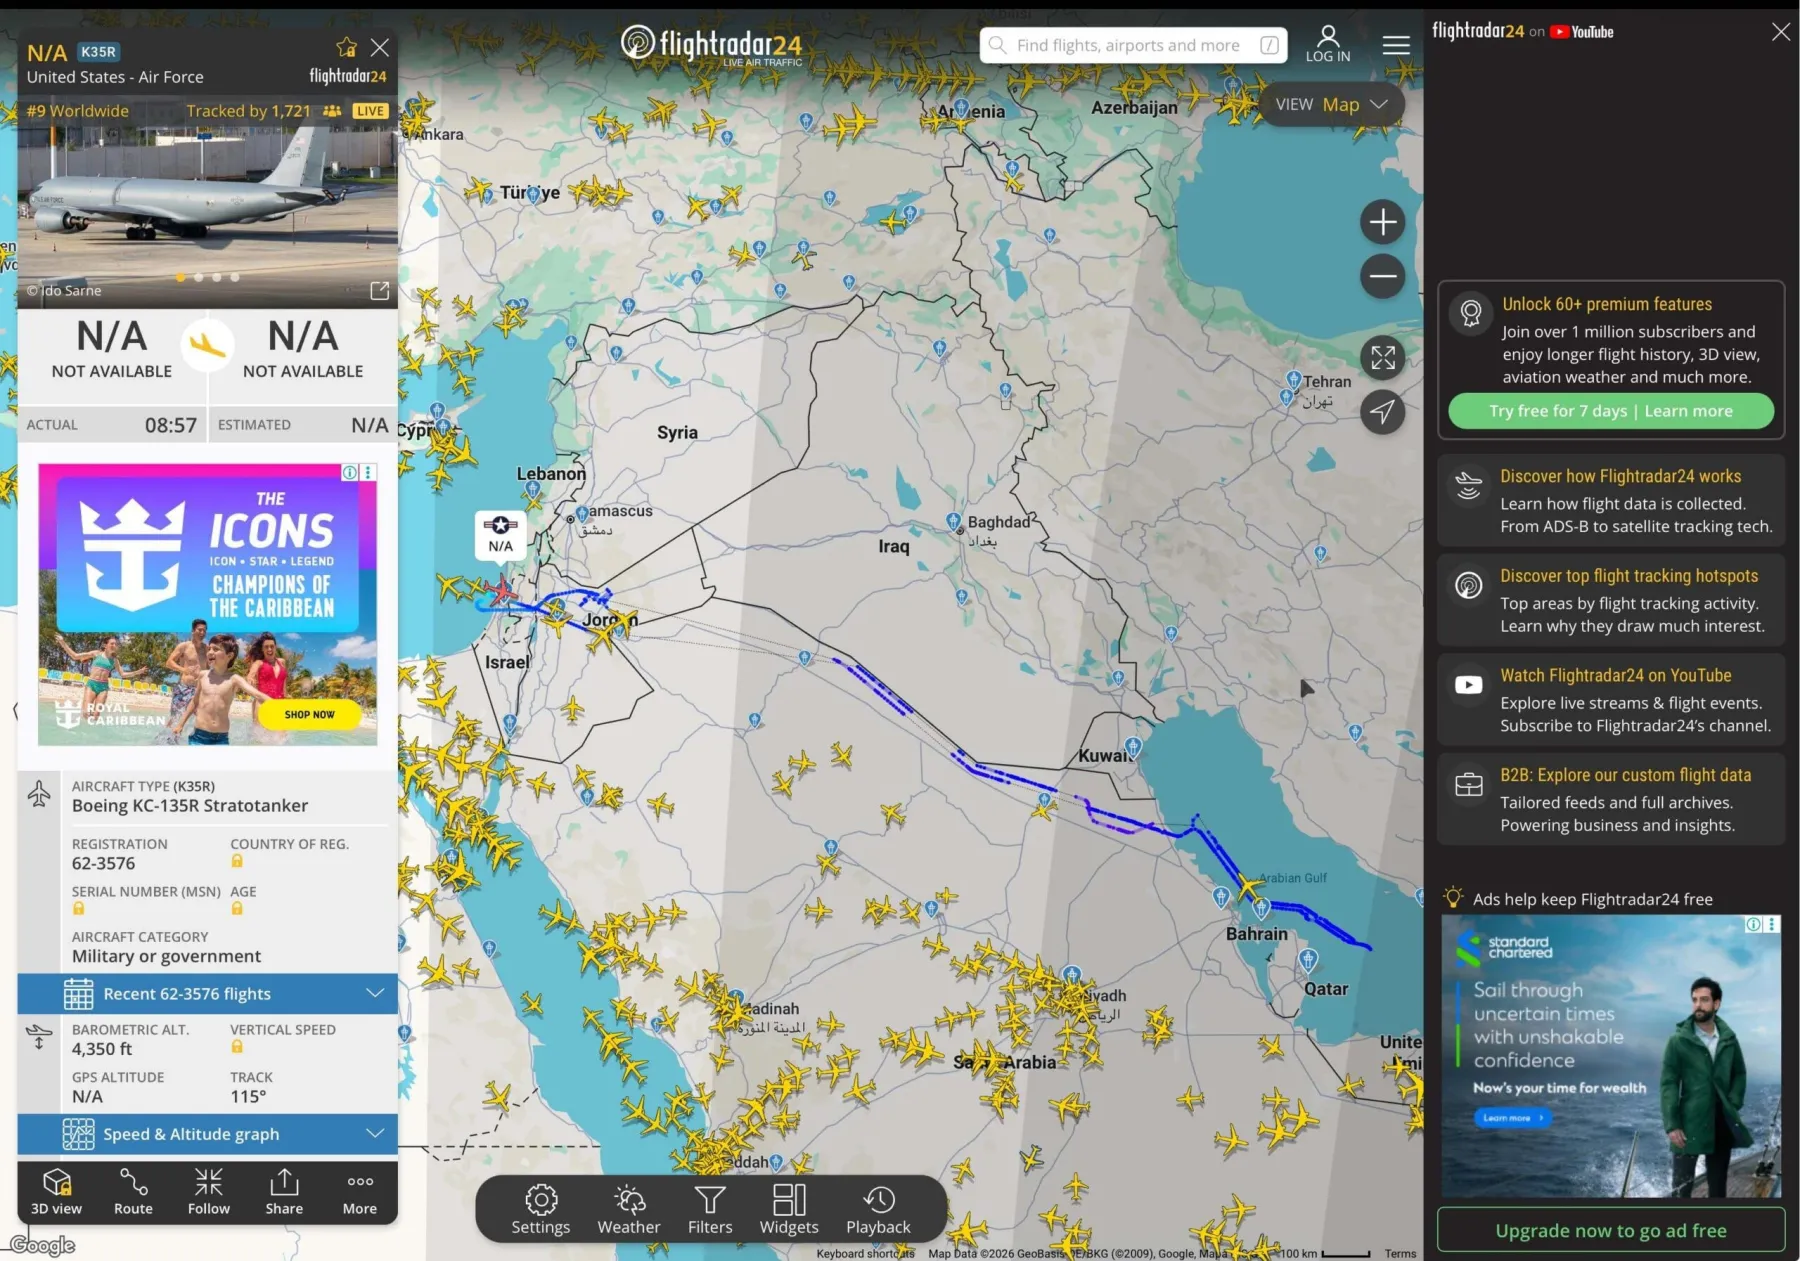
Task: Open aircraft photo in external link
Action: pyautogui.click(x=380, y=291)
